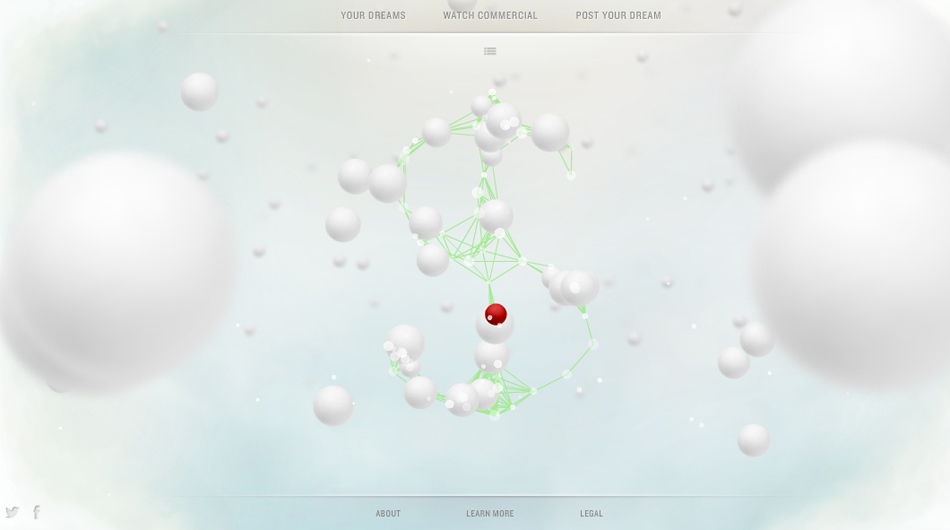Toggle the list view icon

click(490, 51)
